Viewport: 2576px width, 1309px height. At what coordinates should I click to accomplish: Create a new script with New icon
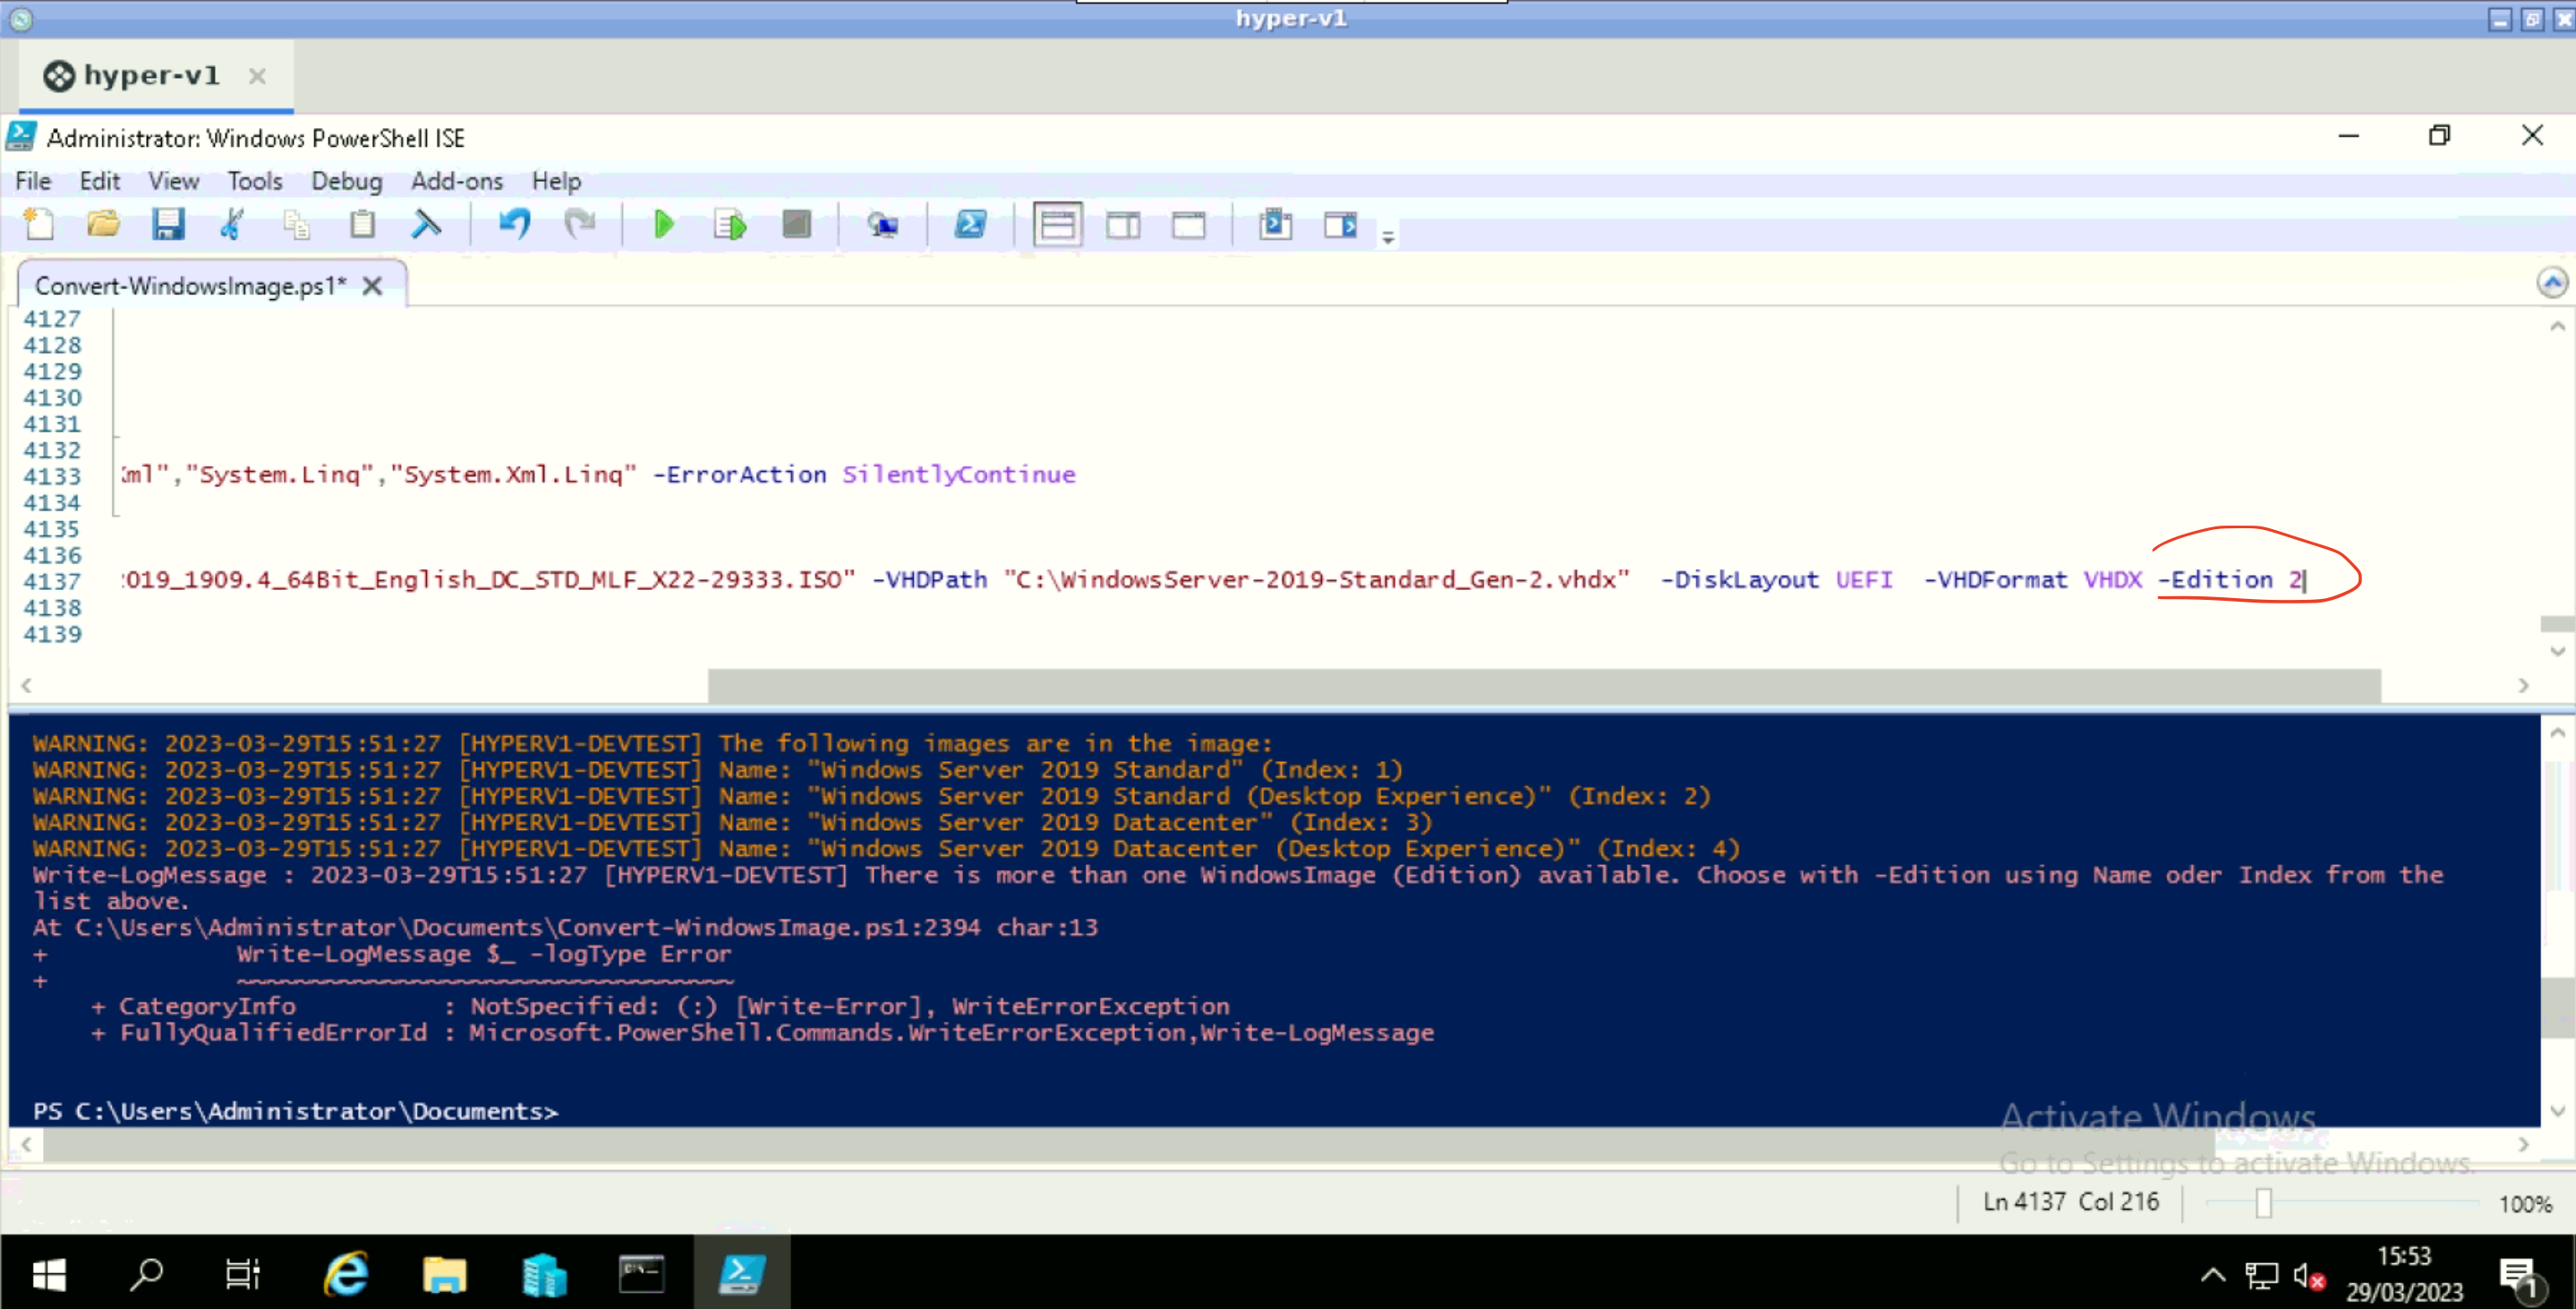coord(40,224)
